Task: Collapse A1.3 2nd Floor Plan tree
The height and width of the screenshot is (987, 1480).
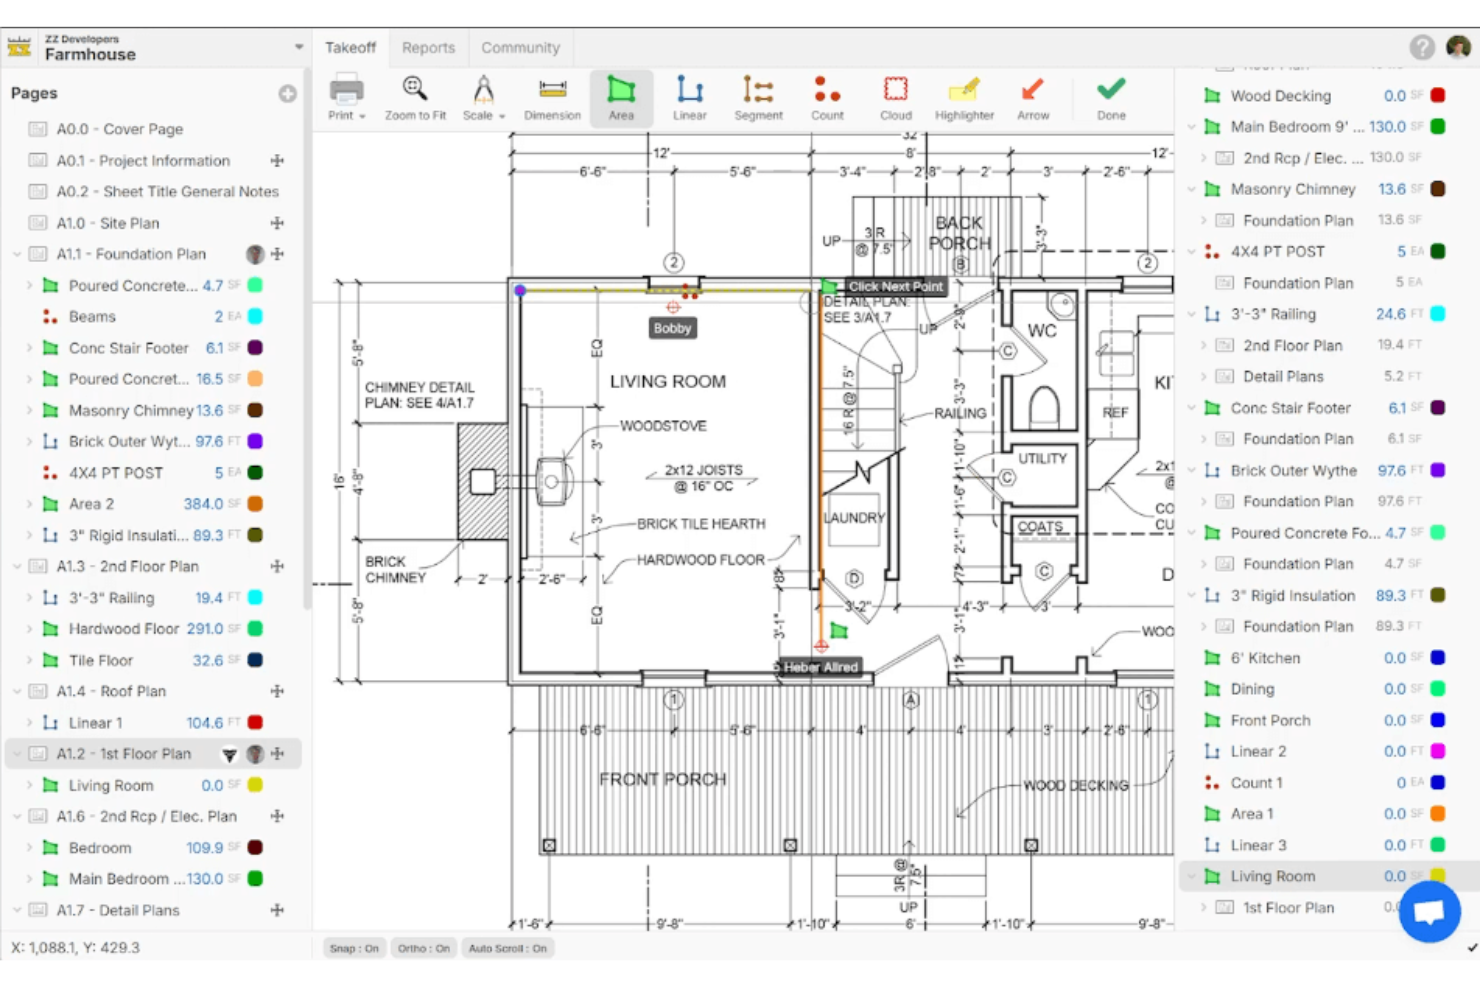Action: pos(17,566)
